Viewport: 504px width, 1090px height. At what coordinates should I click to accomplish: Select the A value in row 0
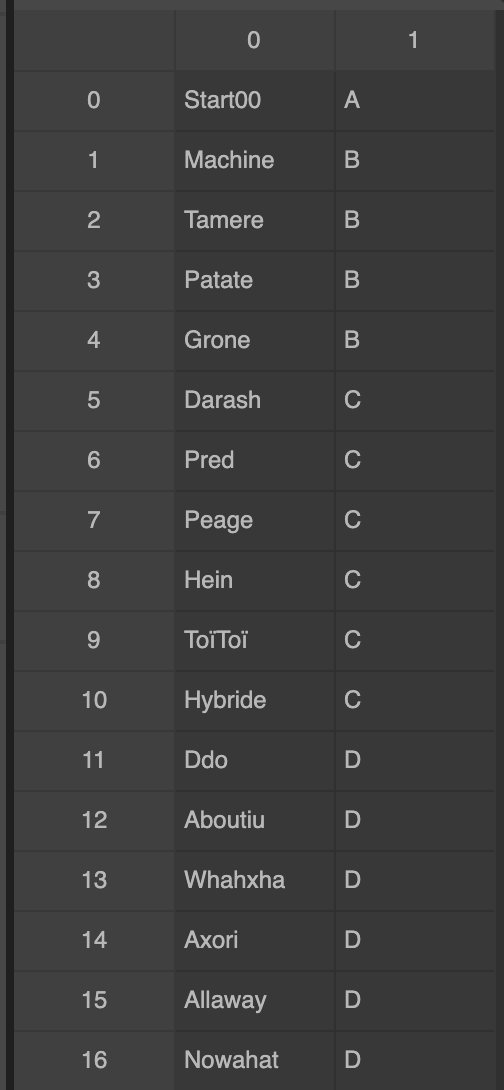[x=414, y=101]
